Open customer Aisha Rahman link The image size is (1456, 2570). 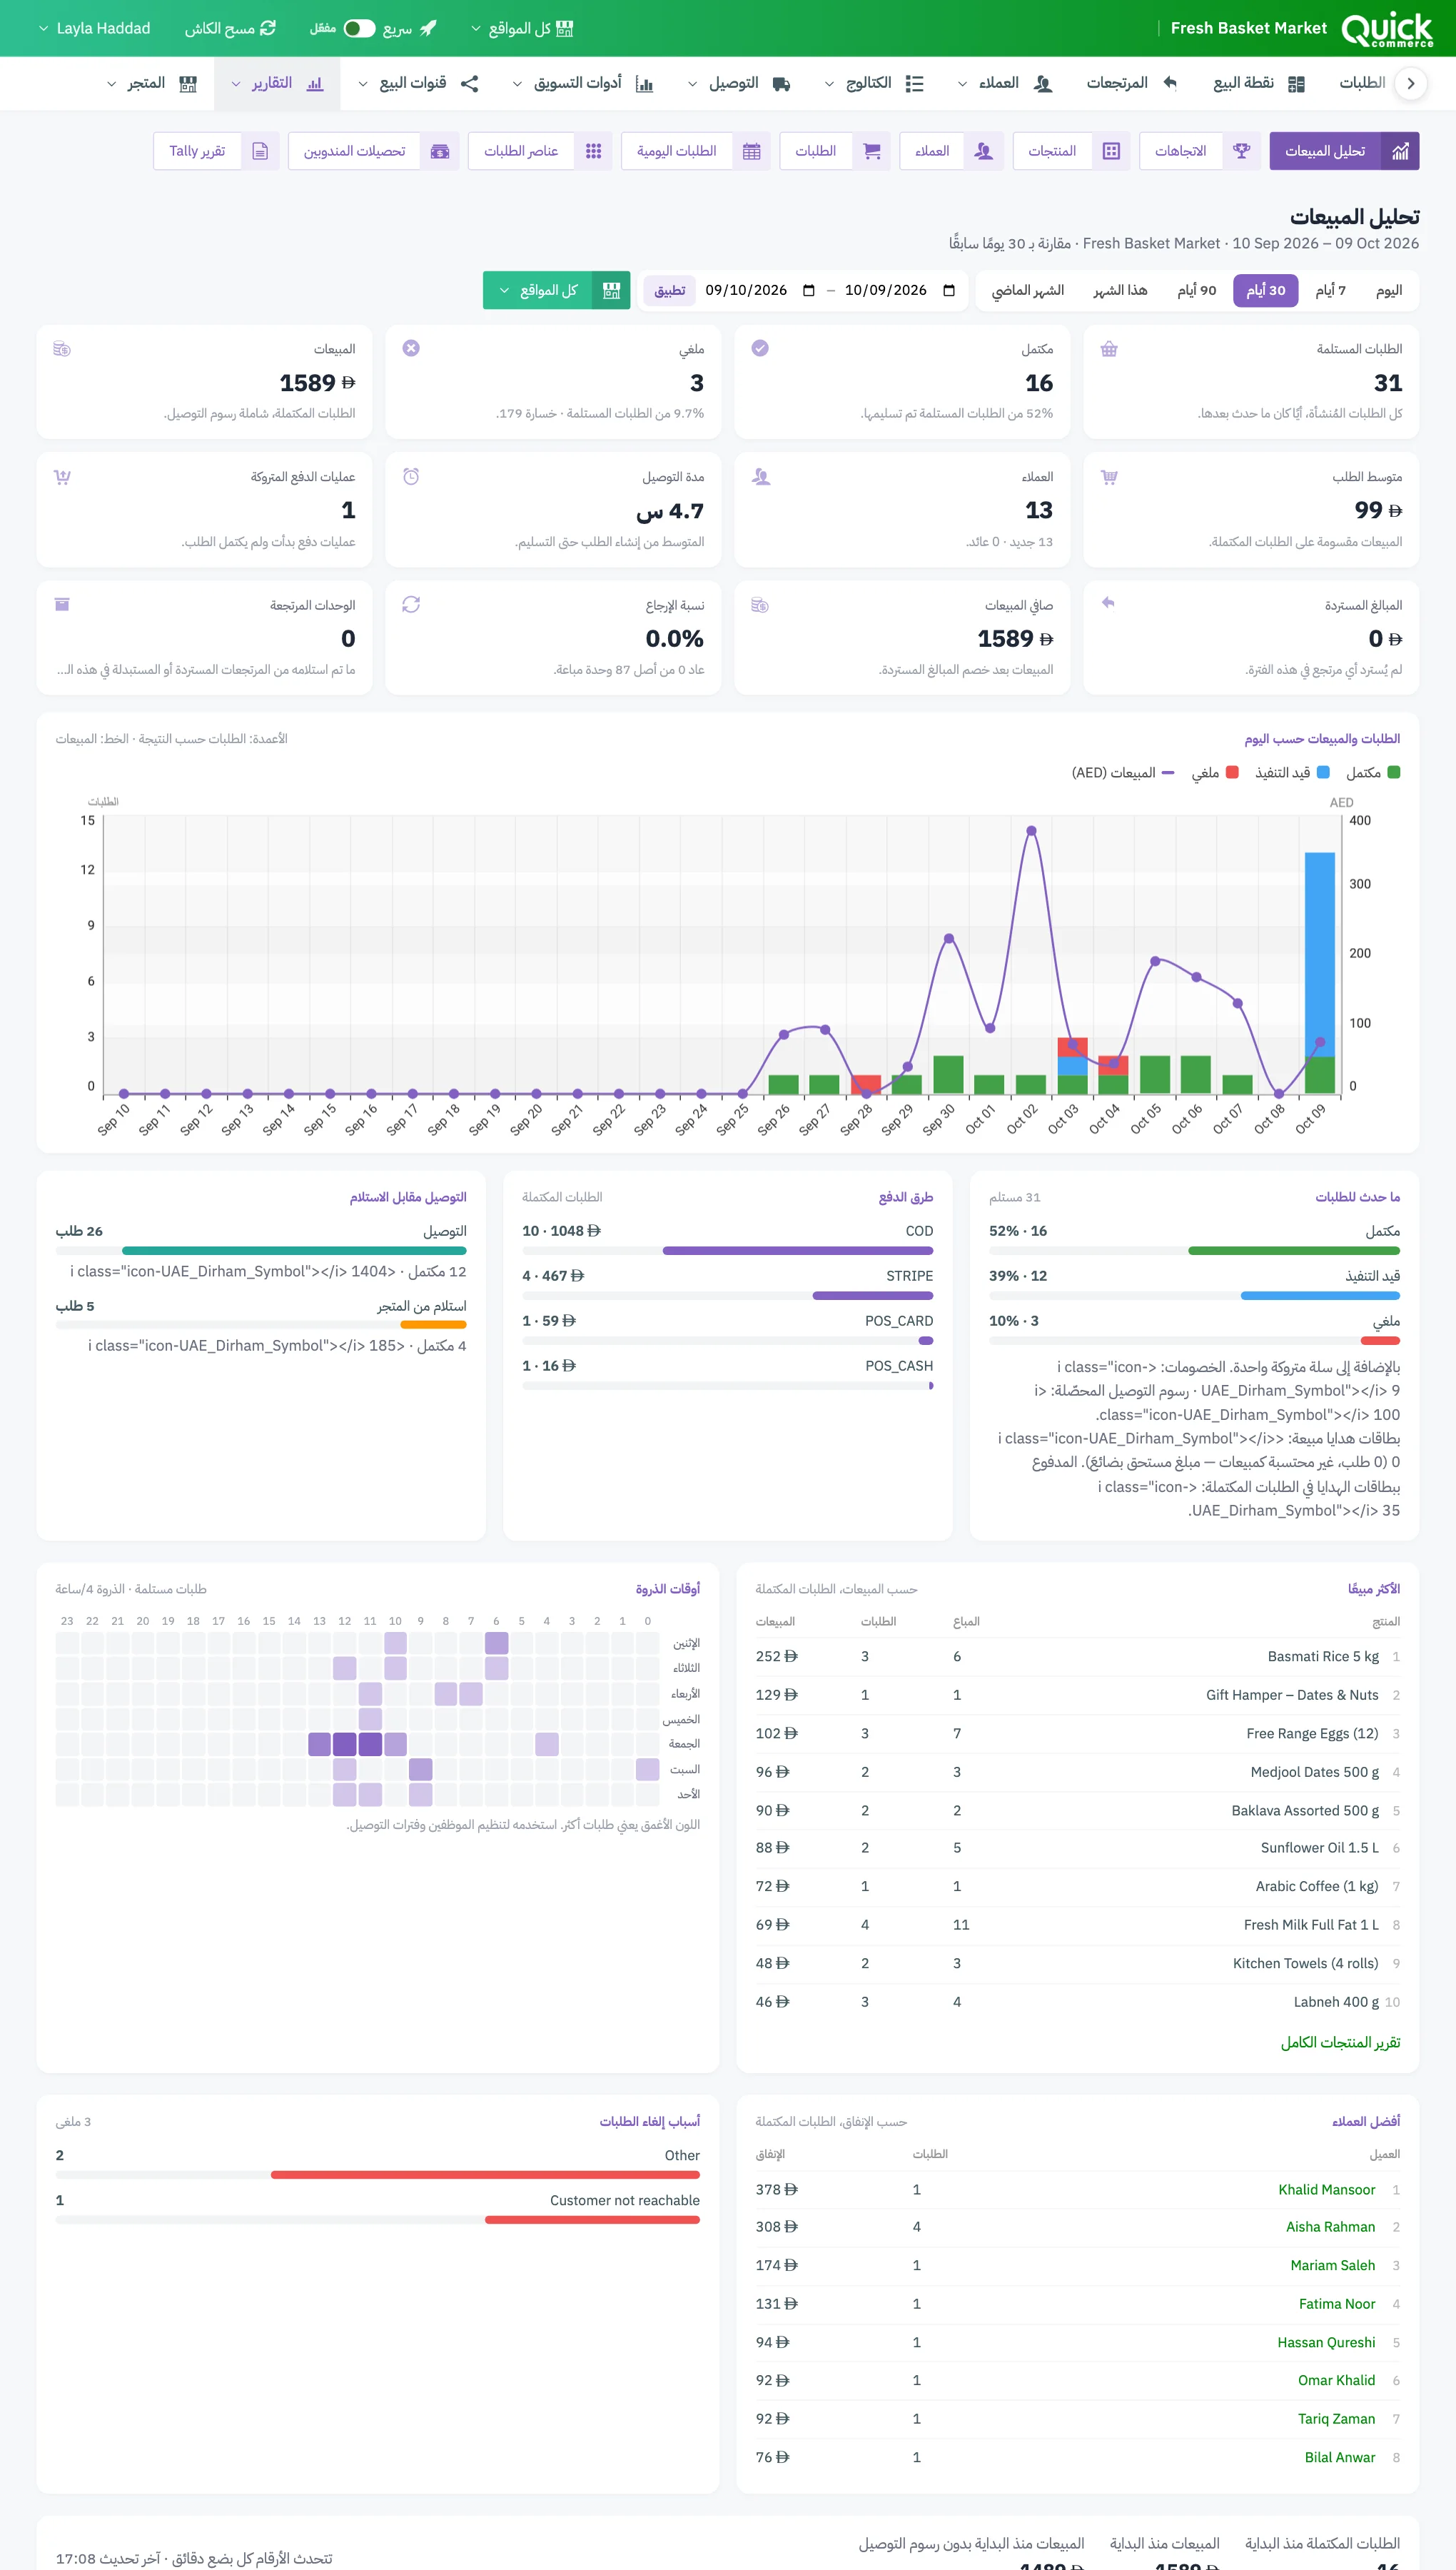click(1330, 2226)
